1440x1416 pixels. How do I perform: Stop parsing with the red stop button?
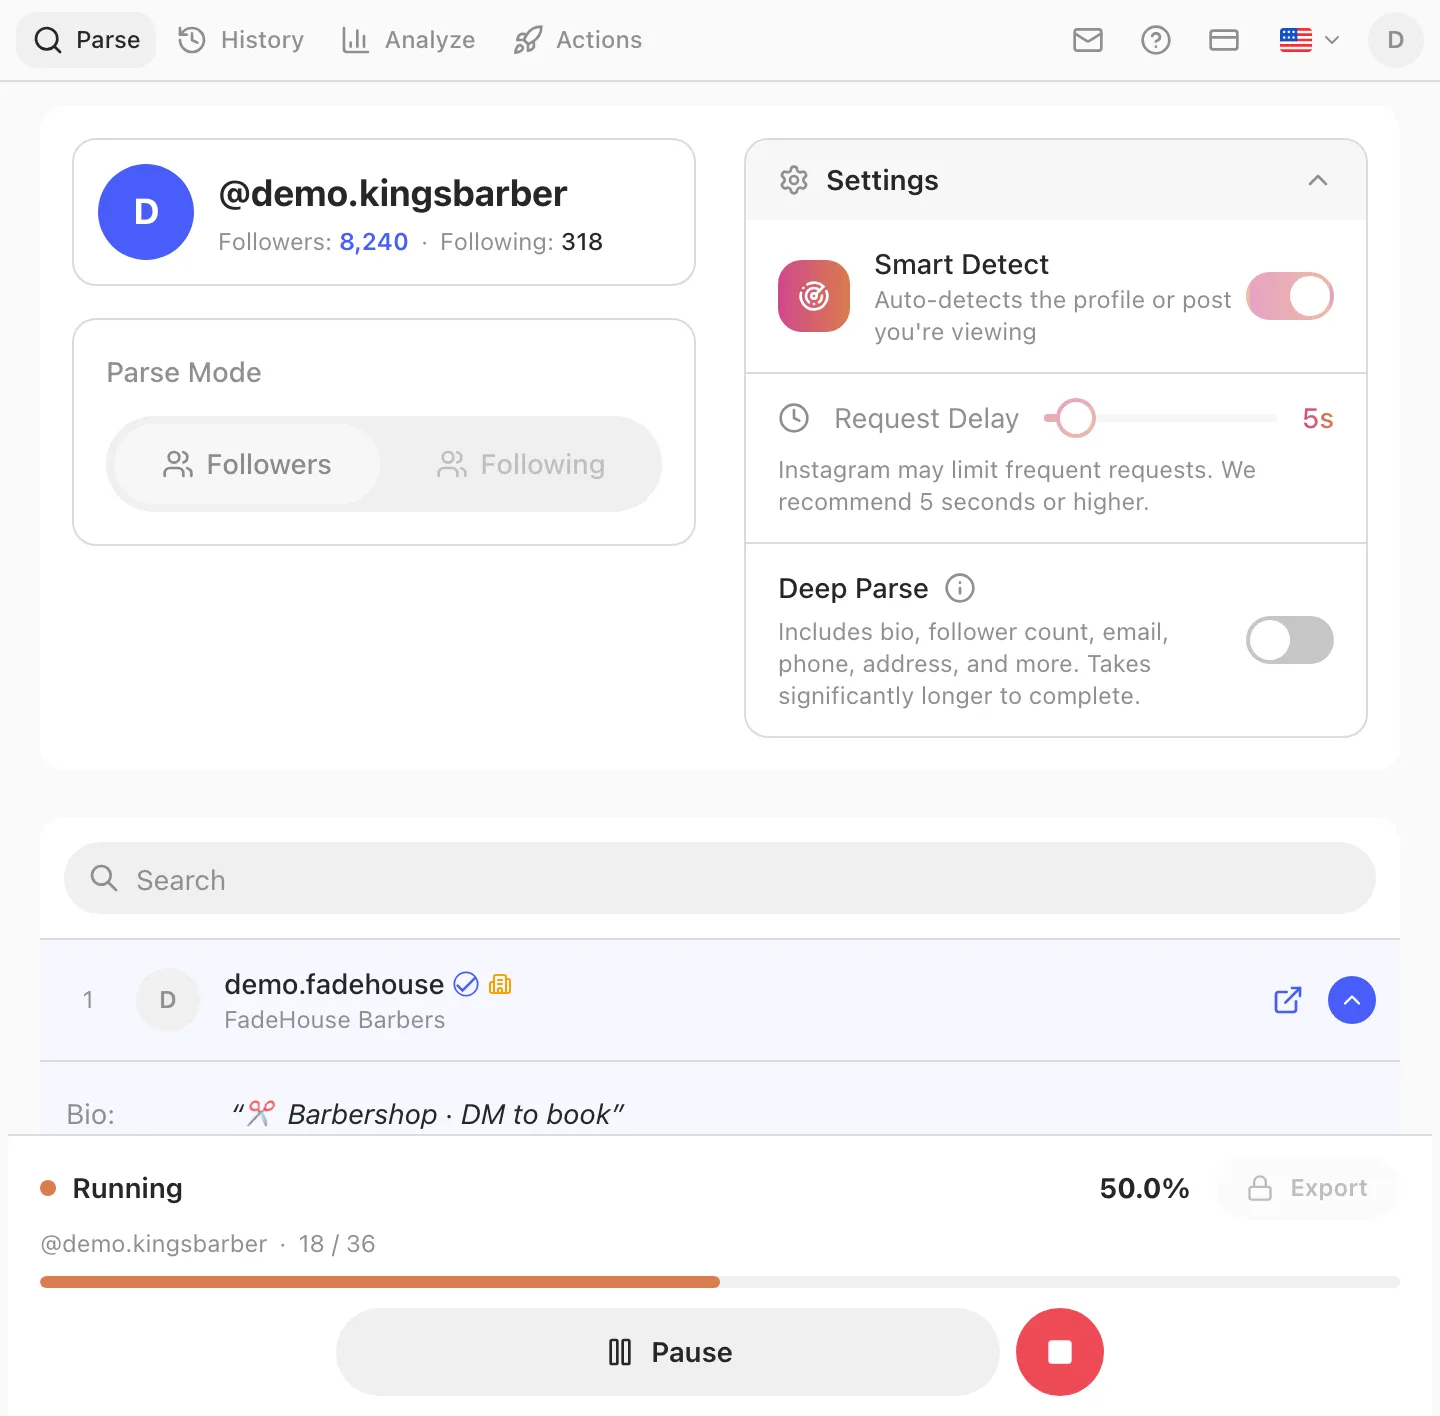click(x=1060, y=1352)
